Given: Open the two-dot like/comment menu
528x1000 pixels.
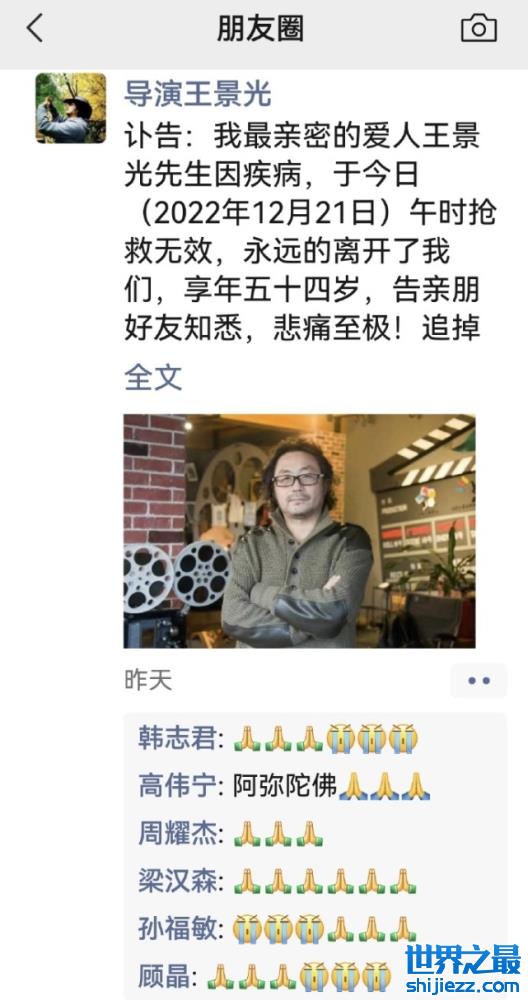Looking at the screenshot, I should coord(479,680).
